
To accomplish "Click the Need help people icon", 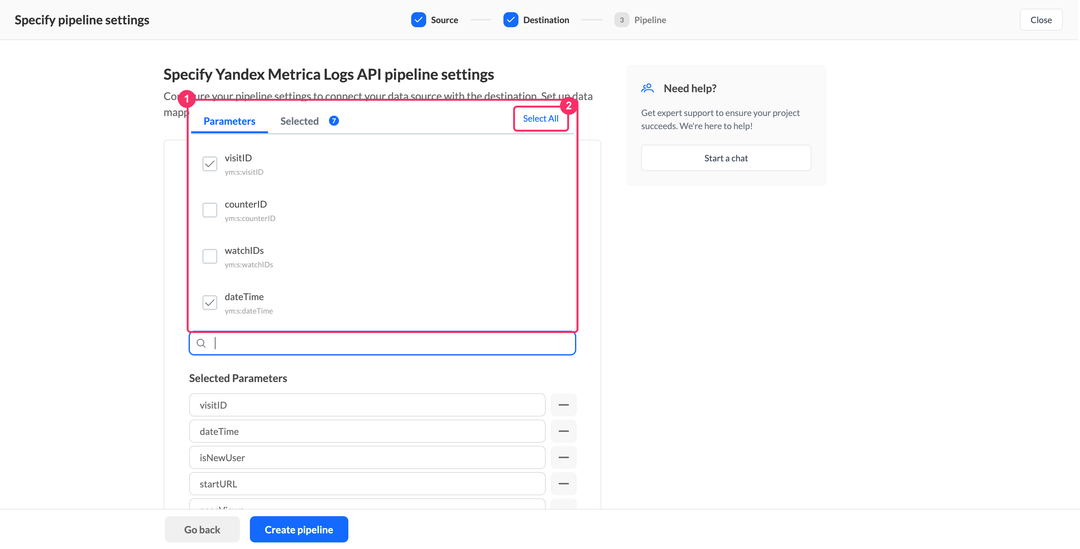I will pyautogui.click(x=647, y=88).
